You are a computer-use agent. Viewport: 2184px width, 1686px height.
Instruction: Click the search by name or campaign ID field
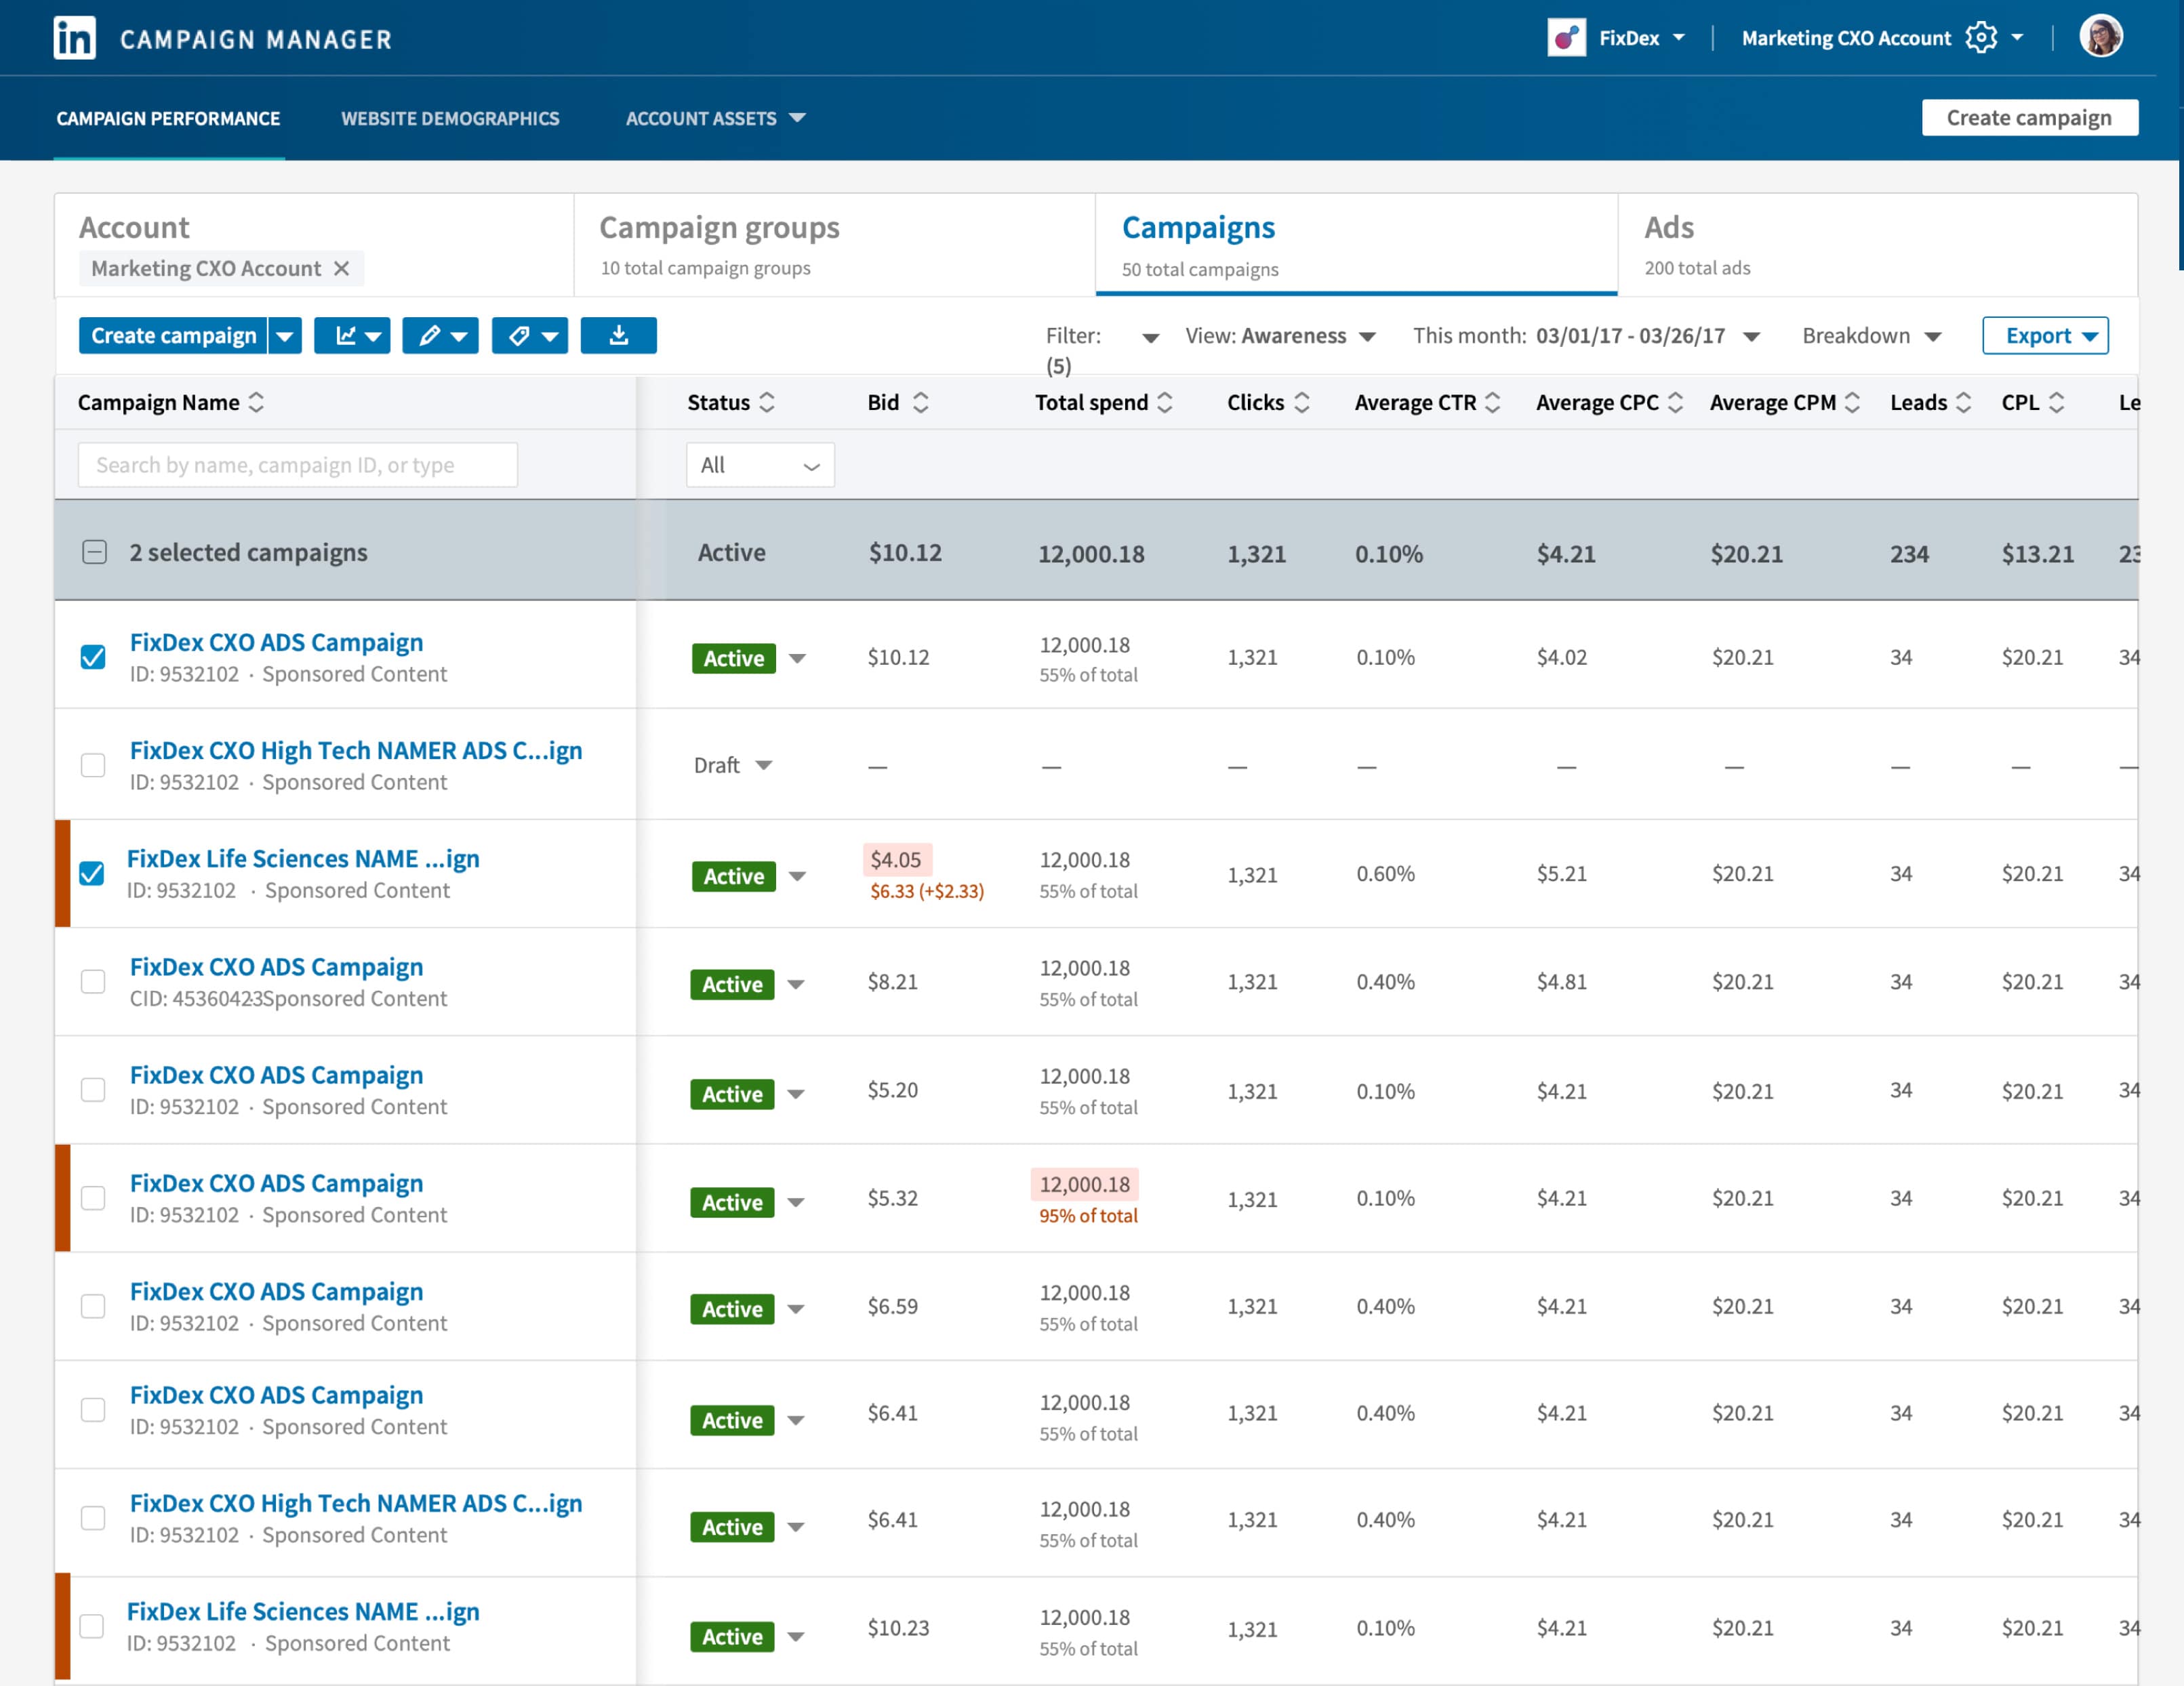(298, 465)
